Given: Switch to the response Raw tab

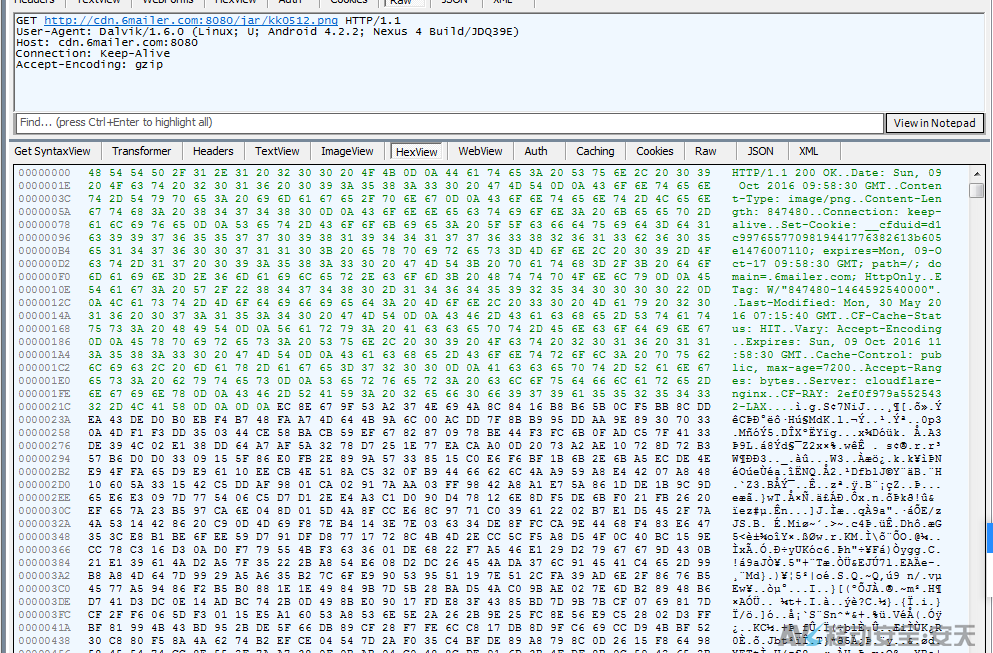Looking at the screenshot, I should [705, 151].
